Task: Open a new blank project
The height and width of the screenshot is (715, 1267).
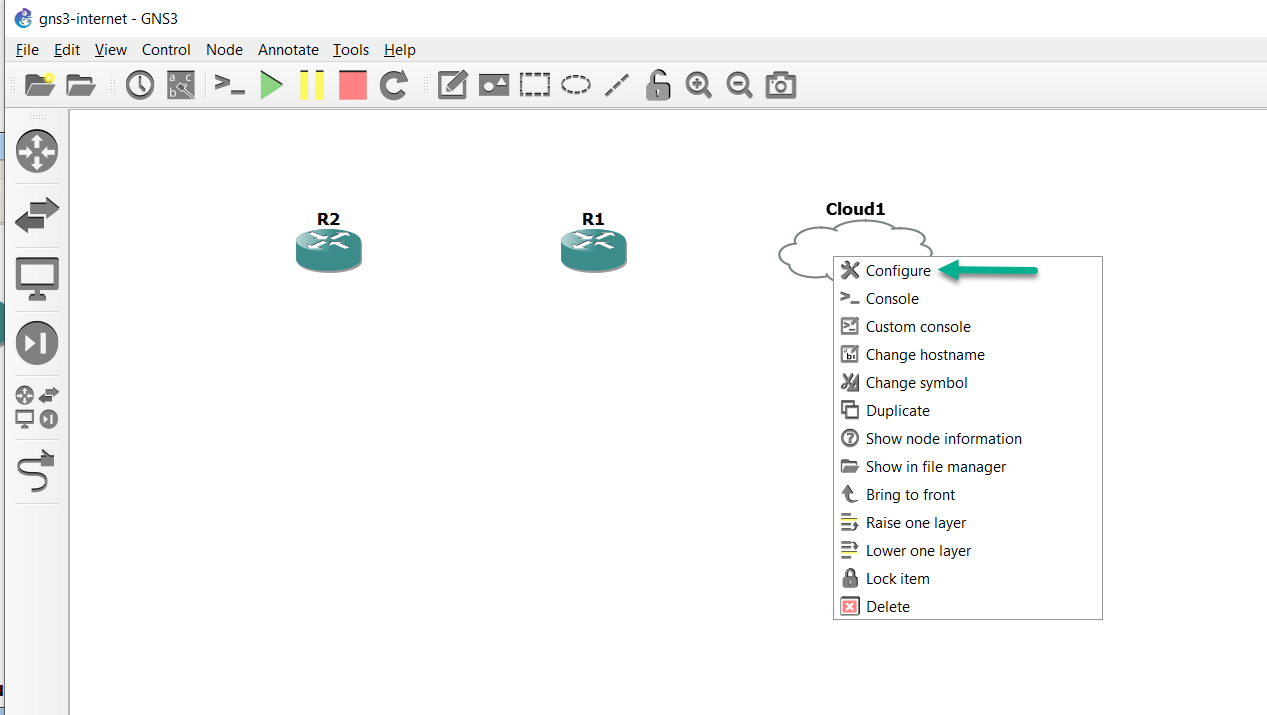Action: [x=40, y=85]
